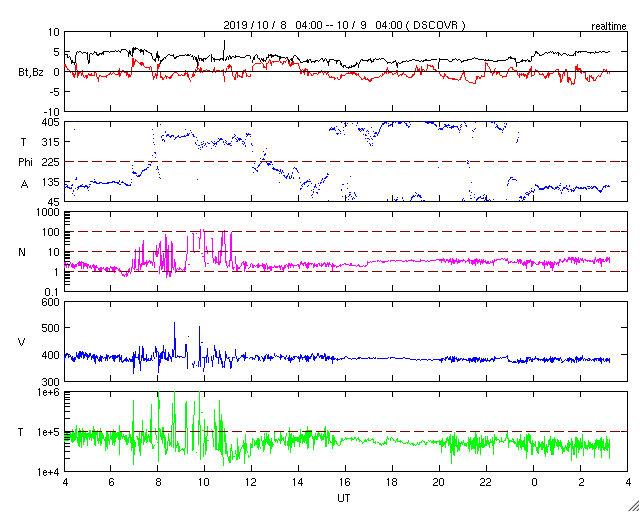
Task: Click the 1000 tick on the N axis
Action: 49,212
